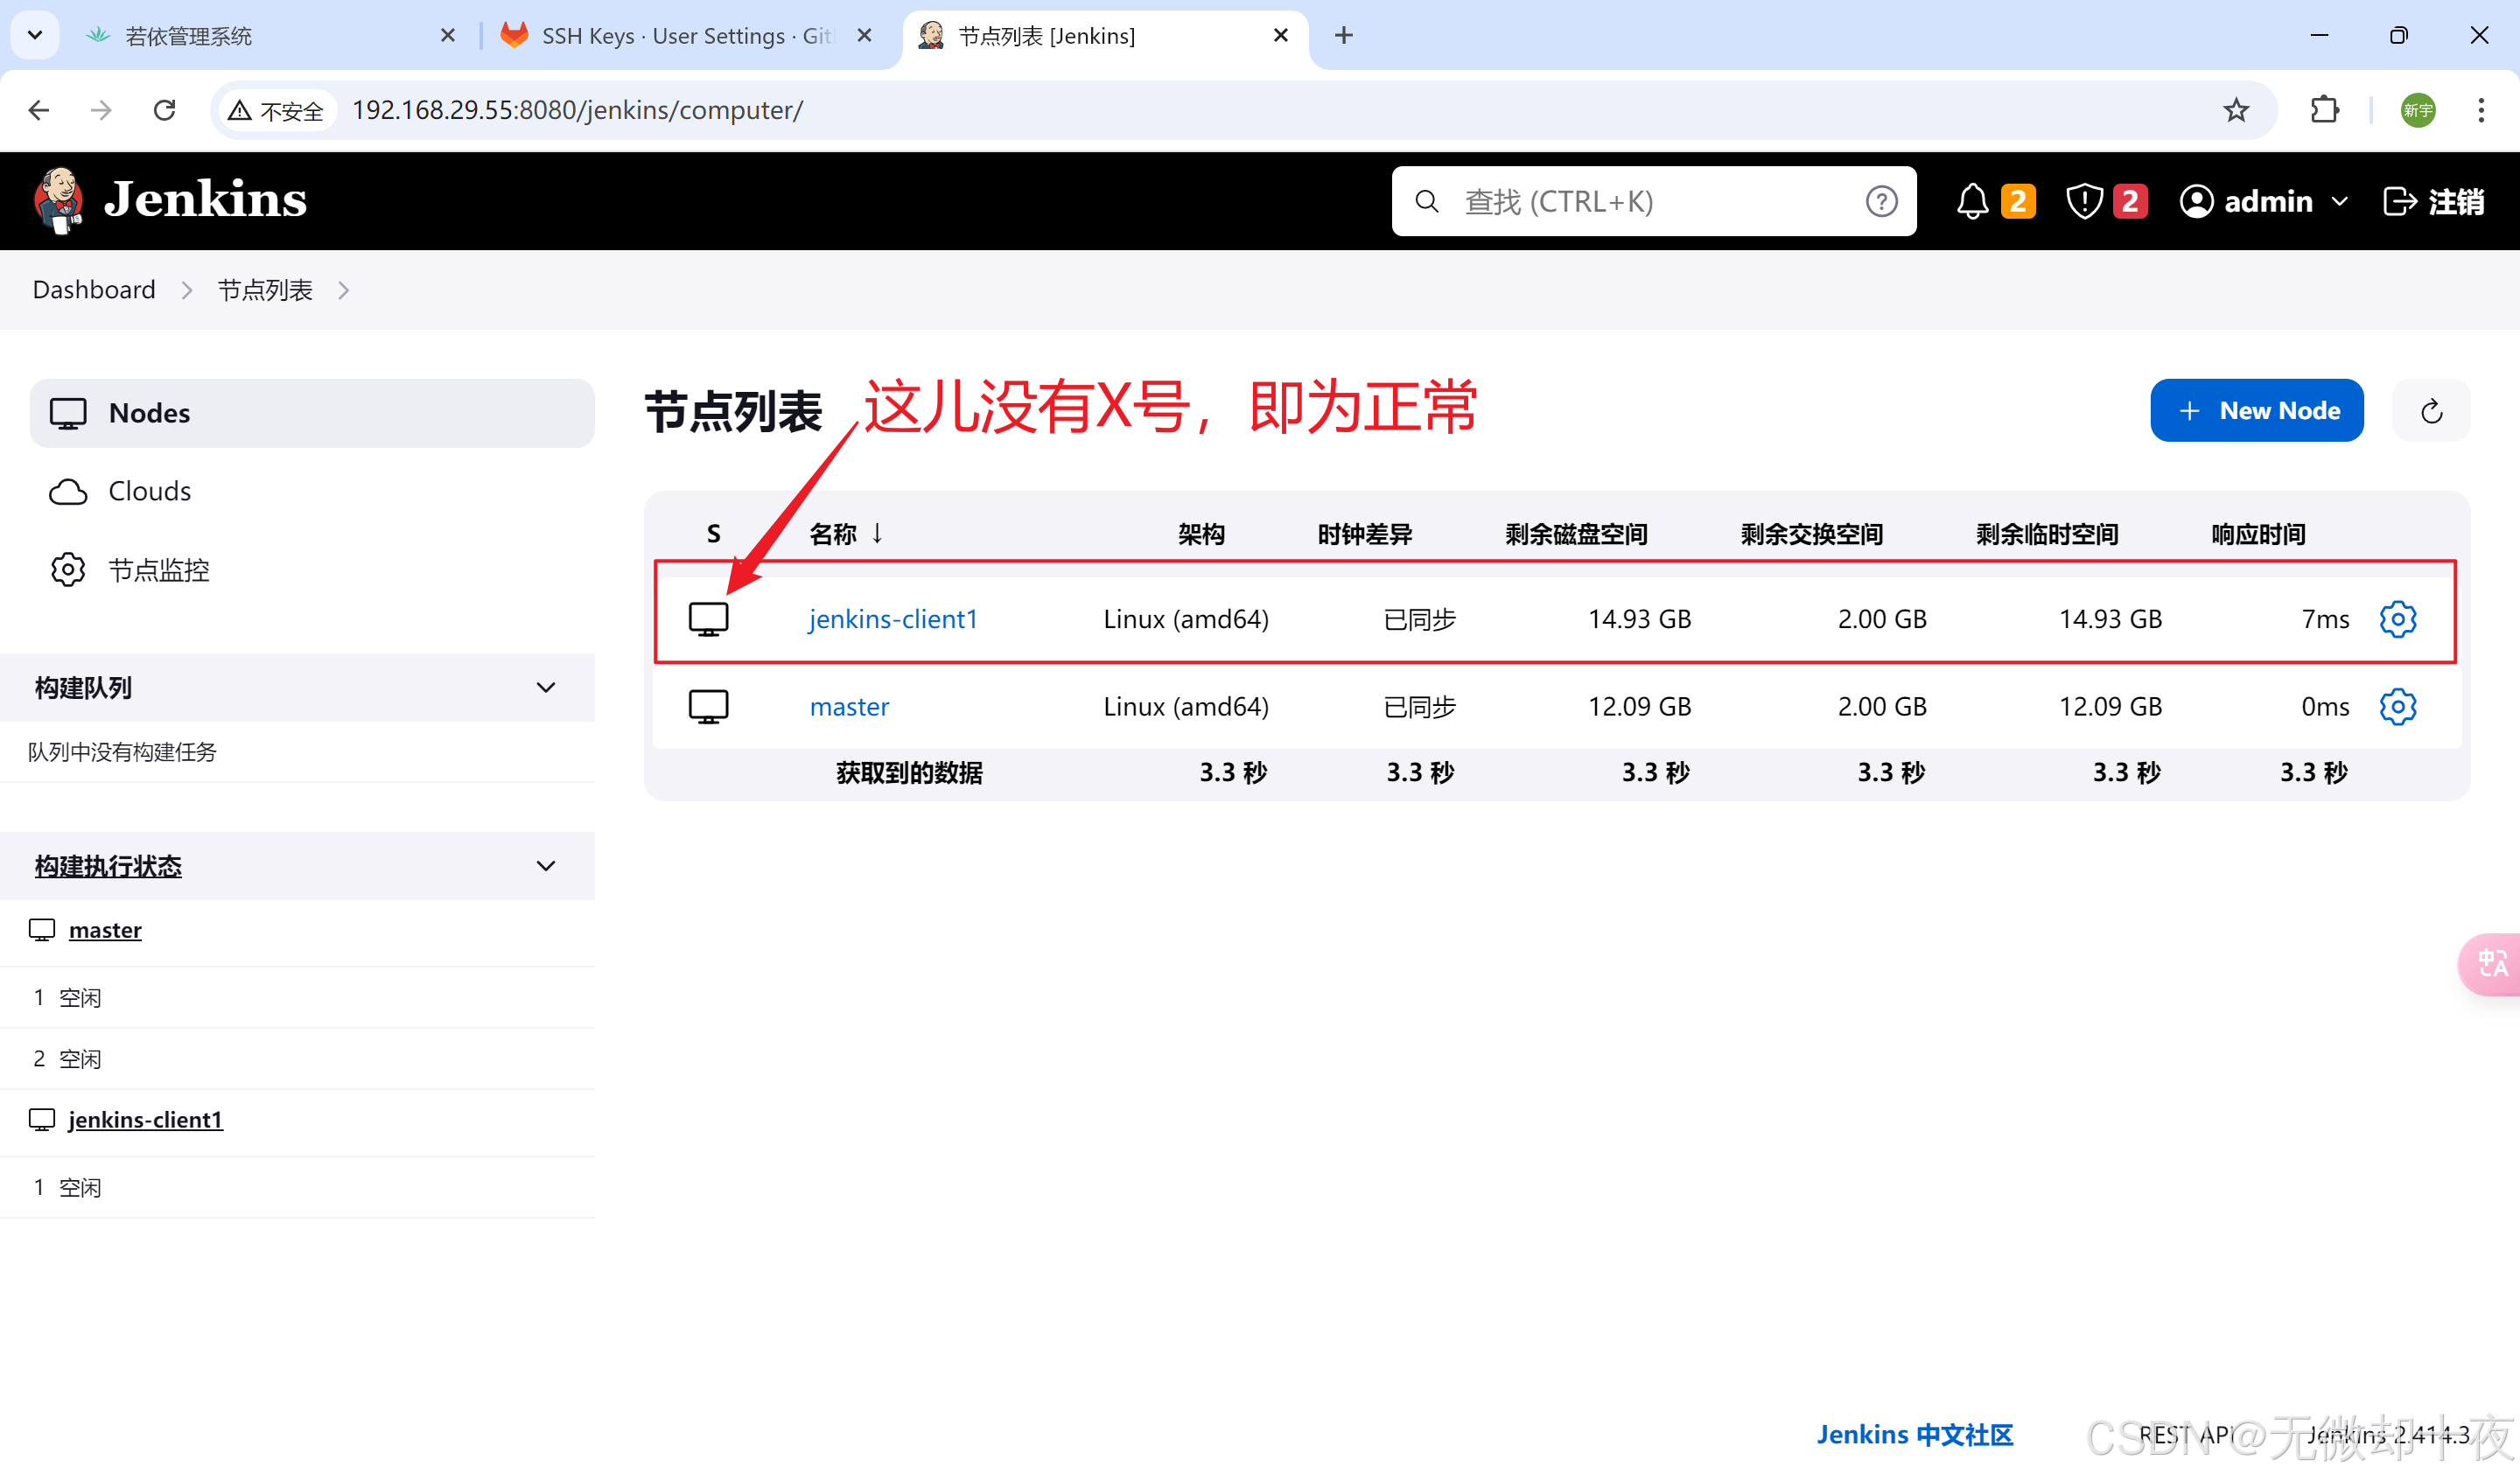Collapse the 构建执行状态 panel
The height and width of the screenshot is (1481, 2520).
(545, 866)
